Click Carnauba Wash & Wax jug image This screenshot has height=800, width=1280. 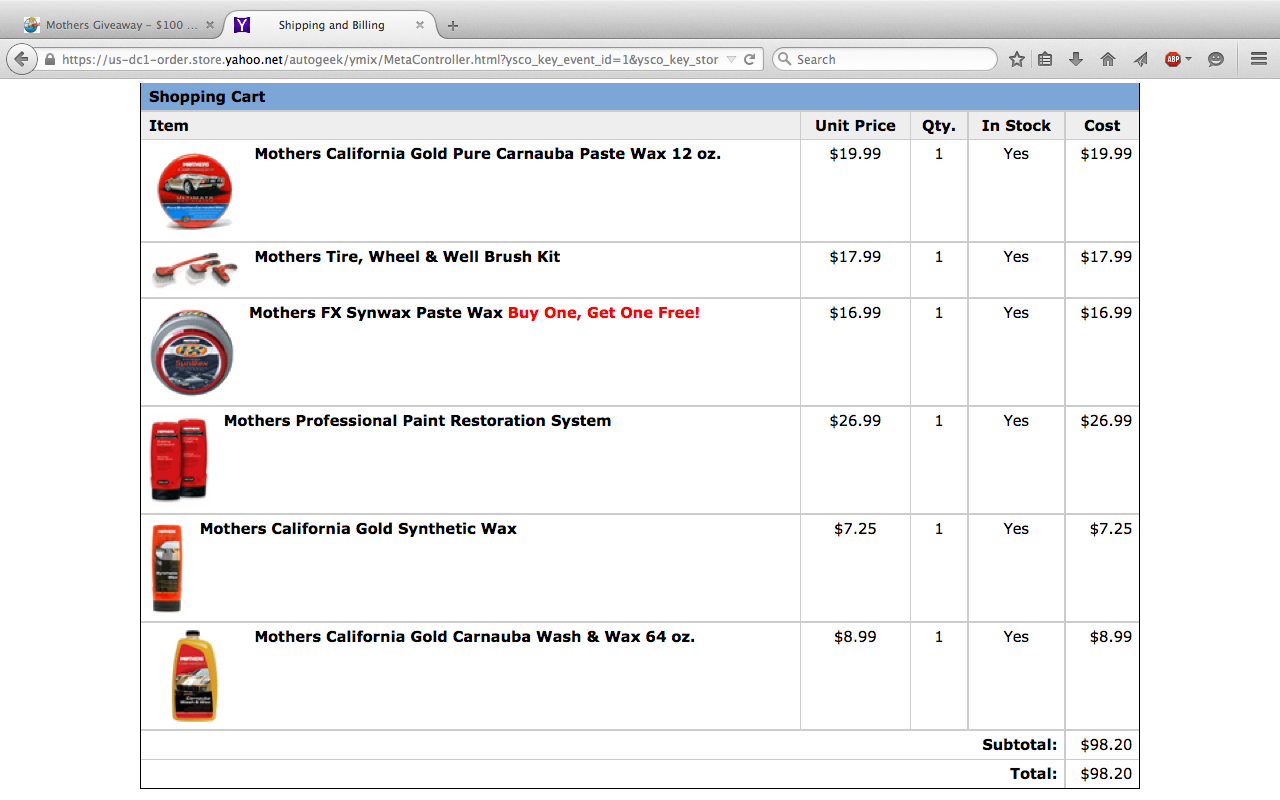(x=194, y=676)
